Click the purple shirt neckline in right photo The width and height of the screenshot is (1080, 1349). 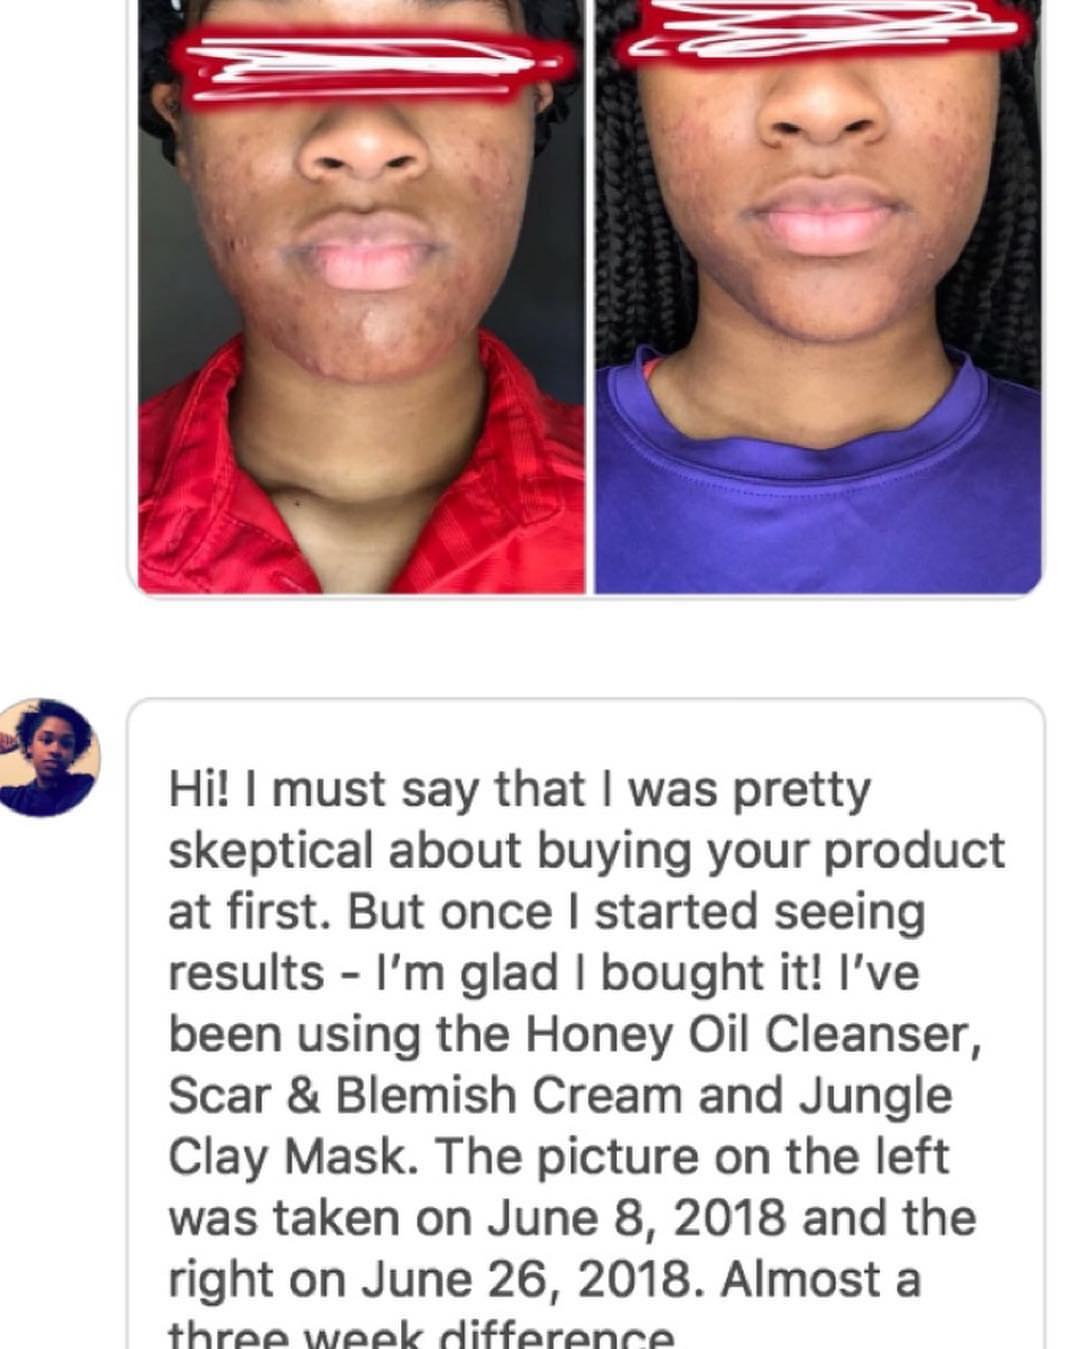tap(800, 420)
